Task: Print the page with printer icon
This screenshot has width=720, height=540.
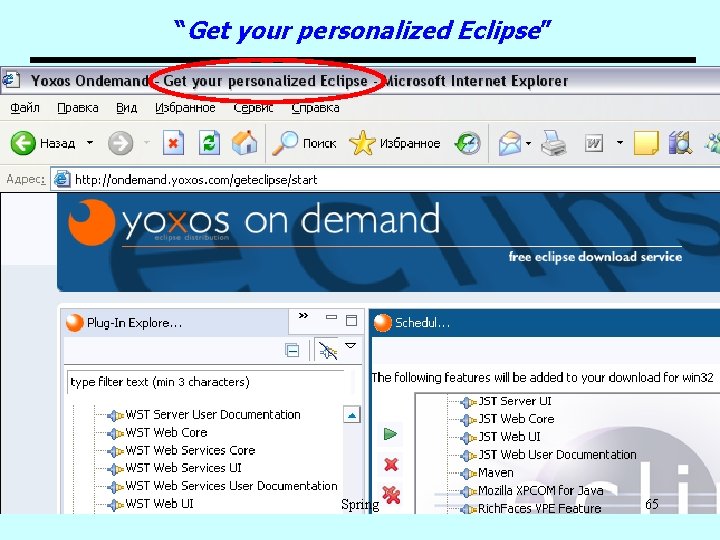Action: 553,143
